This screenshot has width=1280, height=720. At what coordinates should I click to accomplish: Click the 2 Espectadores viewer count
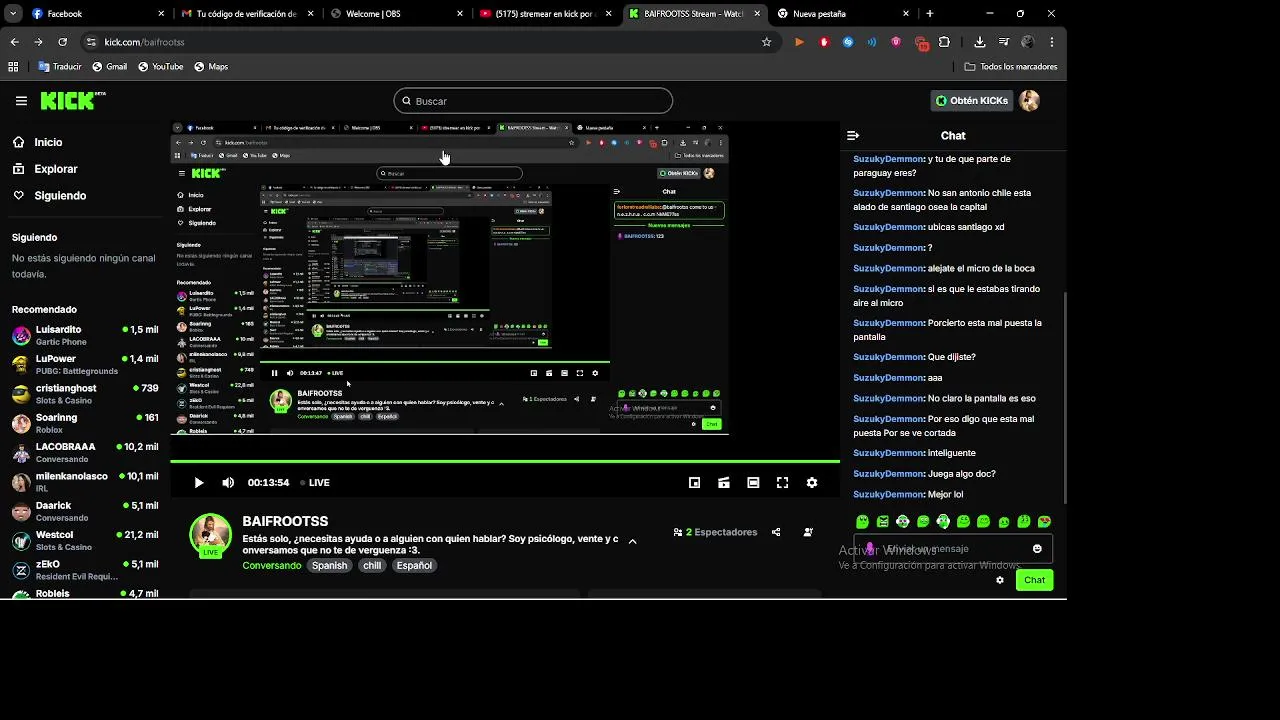tap(715, 532)
